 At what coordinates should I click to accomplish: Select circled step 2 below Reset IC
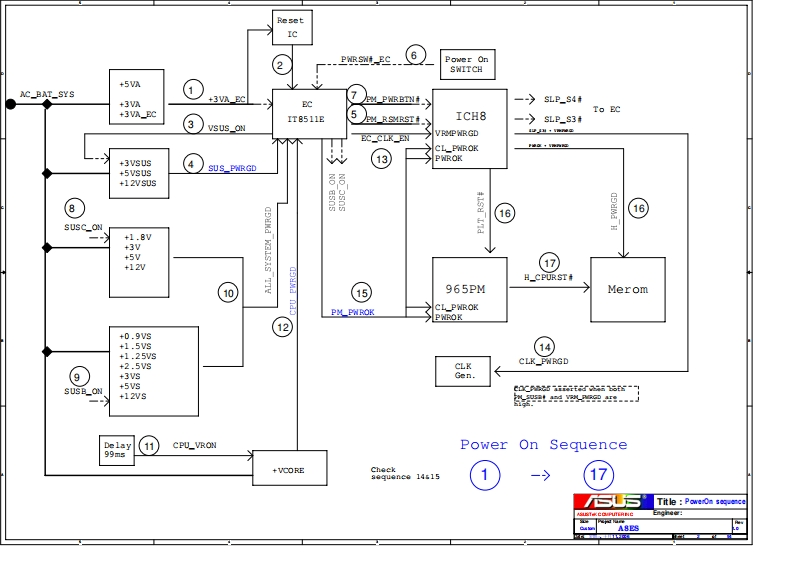coord(283,66)
